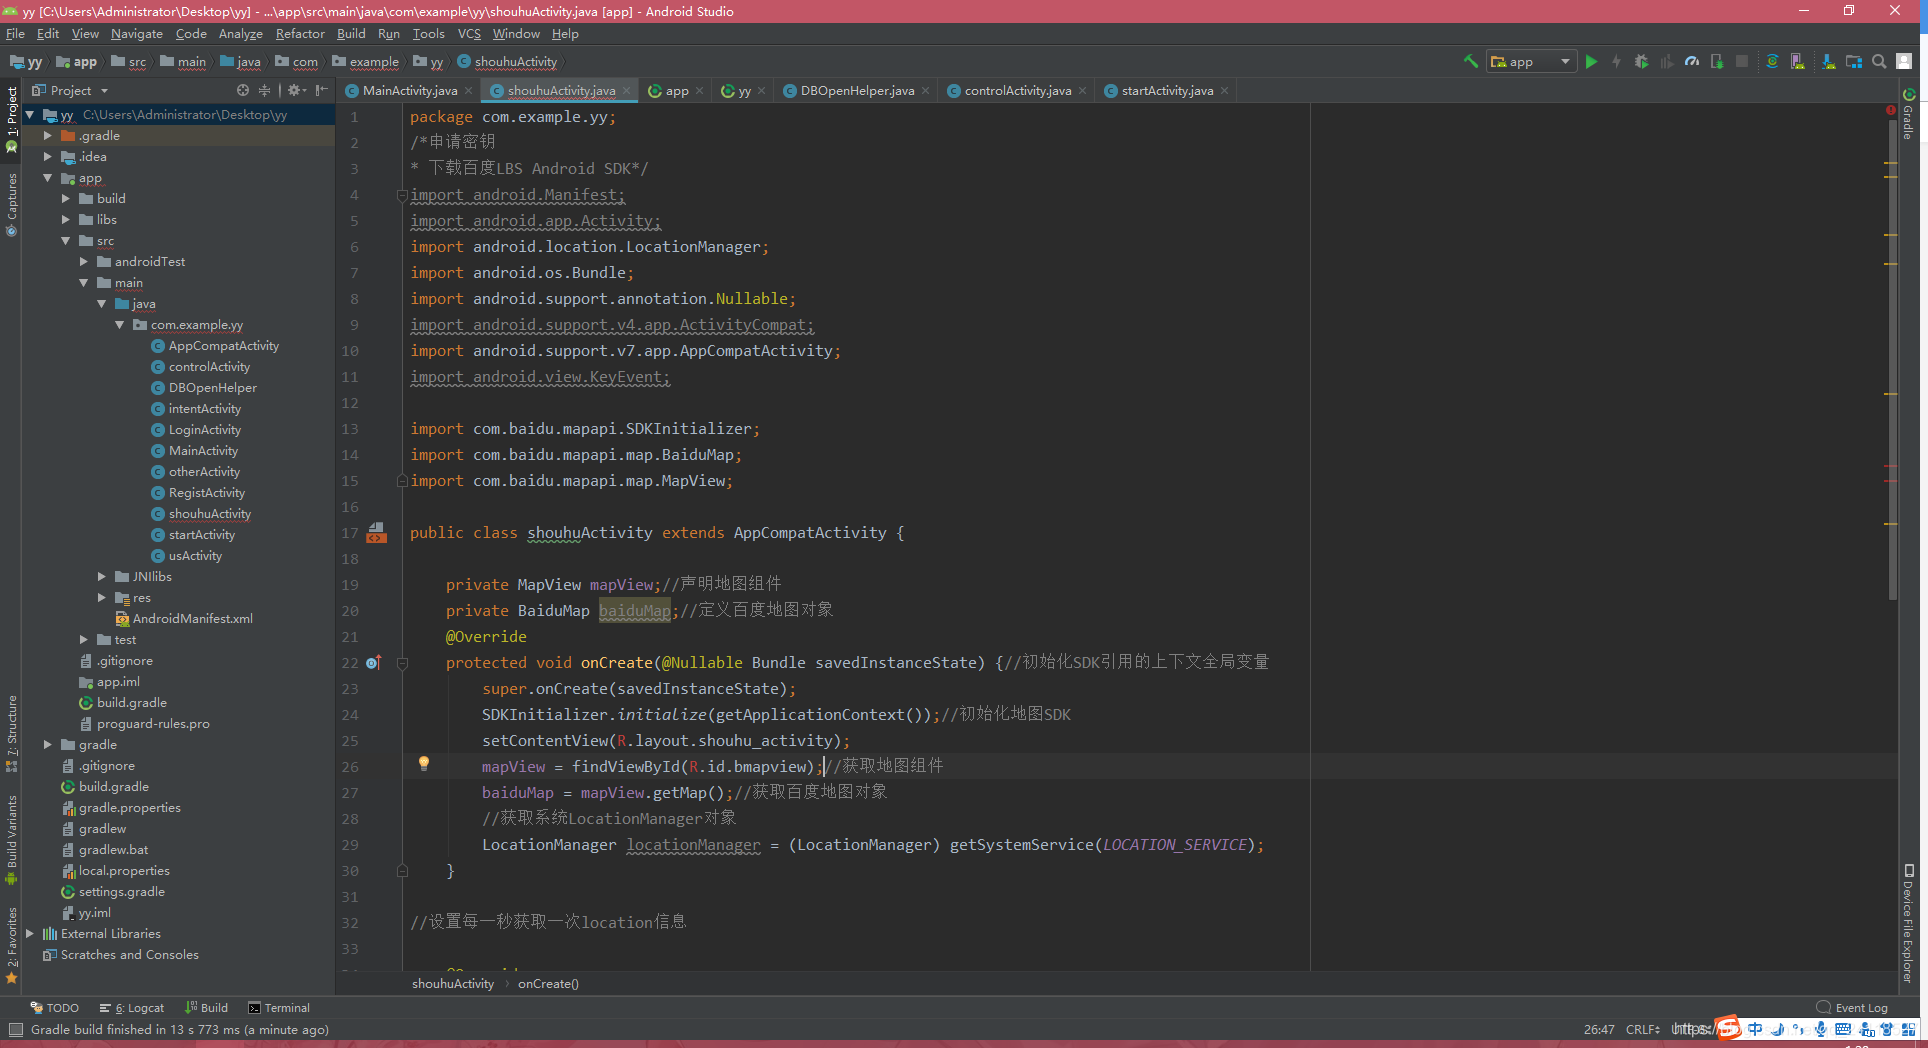Open the Terminal tool window button
1928x1048 pixels.
279,1007
